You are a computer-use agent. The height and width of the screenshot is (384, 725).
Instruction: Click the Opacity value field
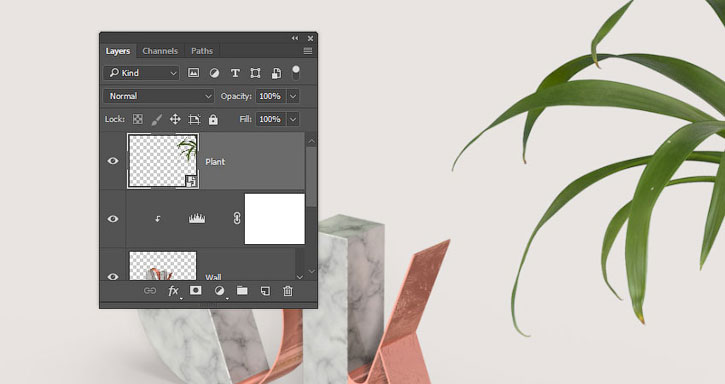pyautogui.click(x=270, y=96)
